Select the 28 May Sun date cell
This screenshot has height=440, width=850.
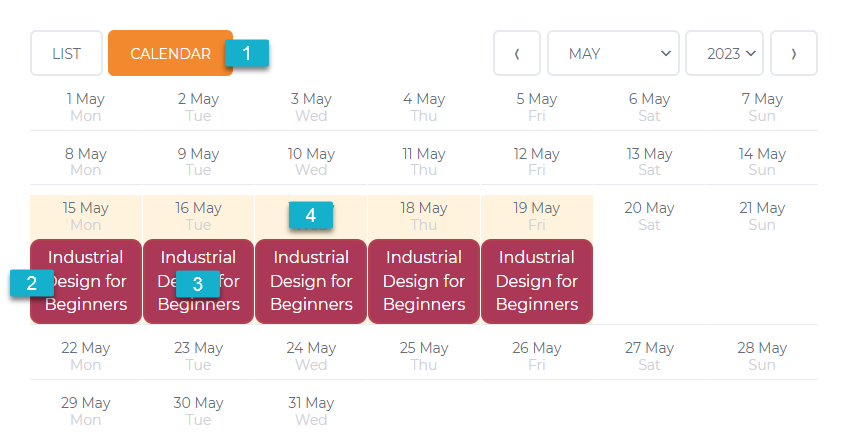[762, 356]
